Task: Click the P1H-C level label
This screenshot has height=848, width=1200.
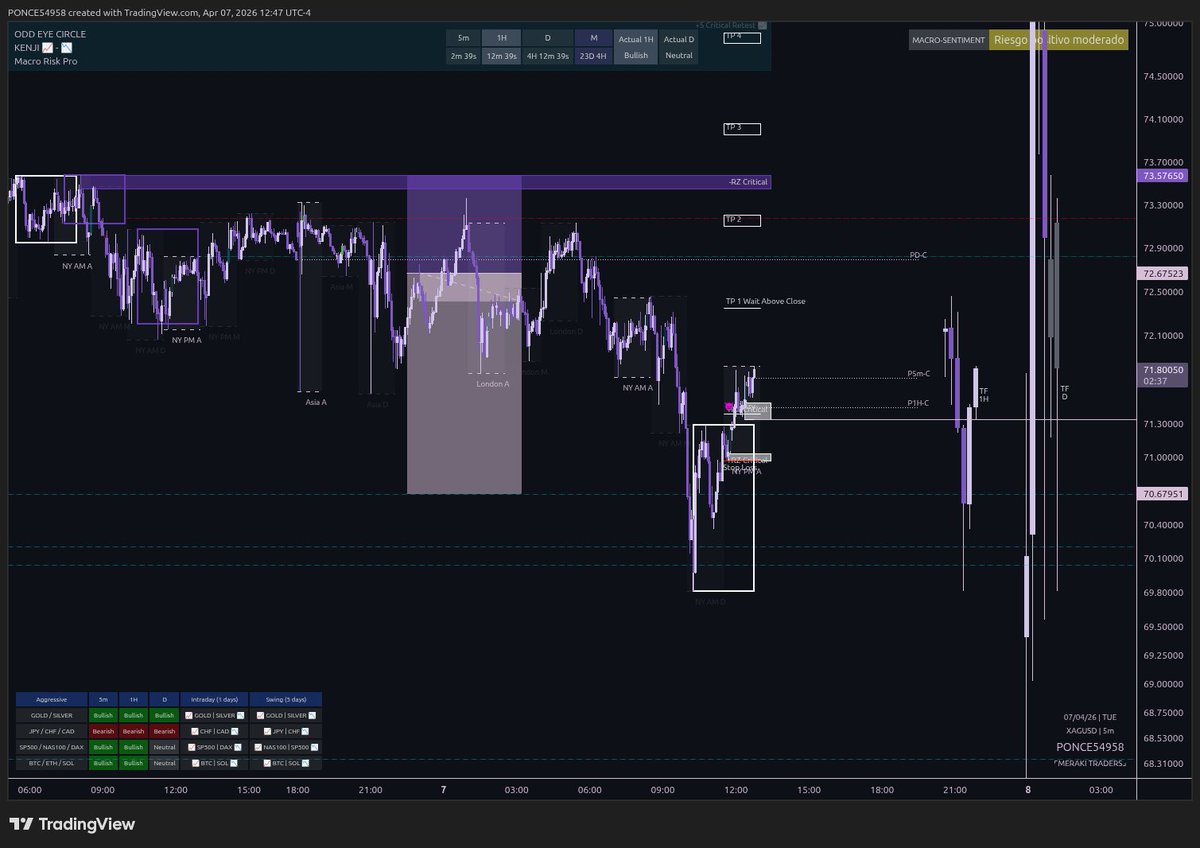Action: (x=919, y=403)
